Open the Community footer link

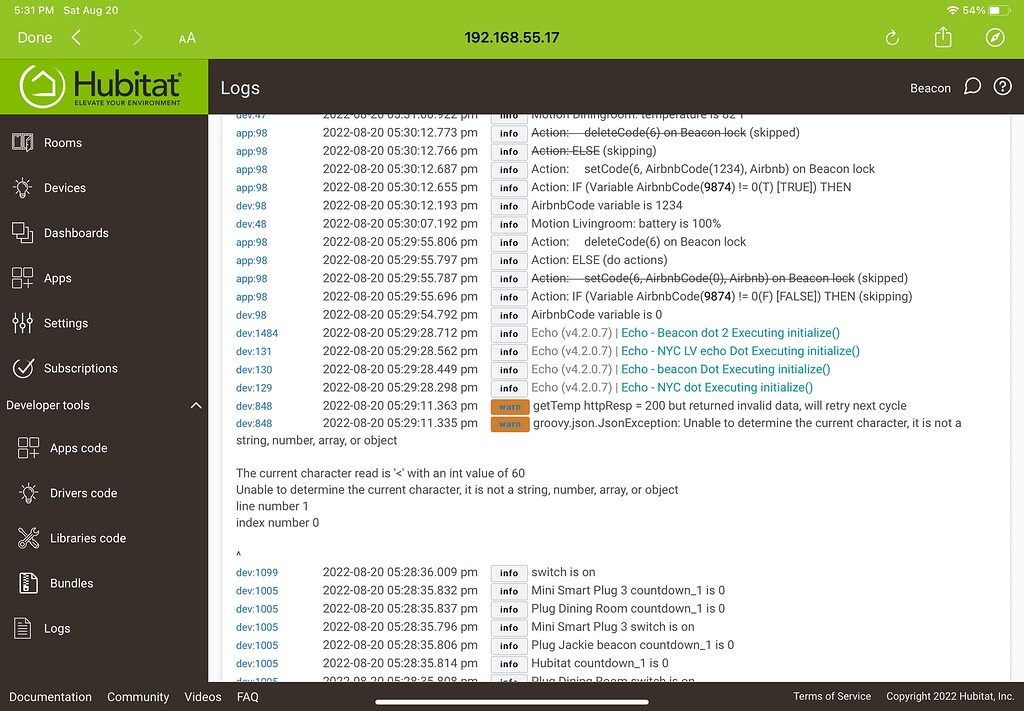(138, 697)
